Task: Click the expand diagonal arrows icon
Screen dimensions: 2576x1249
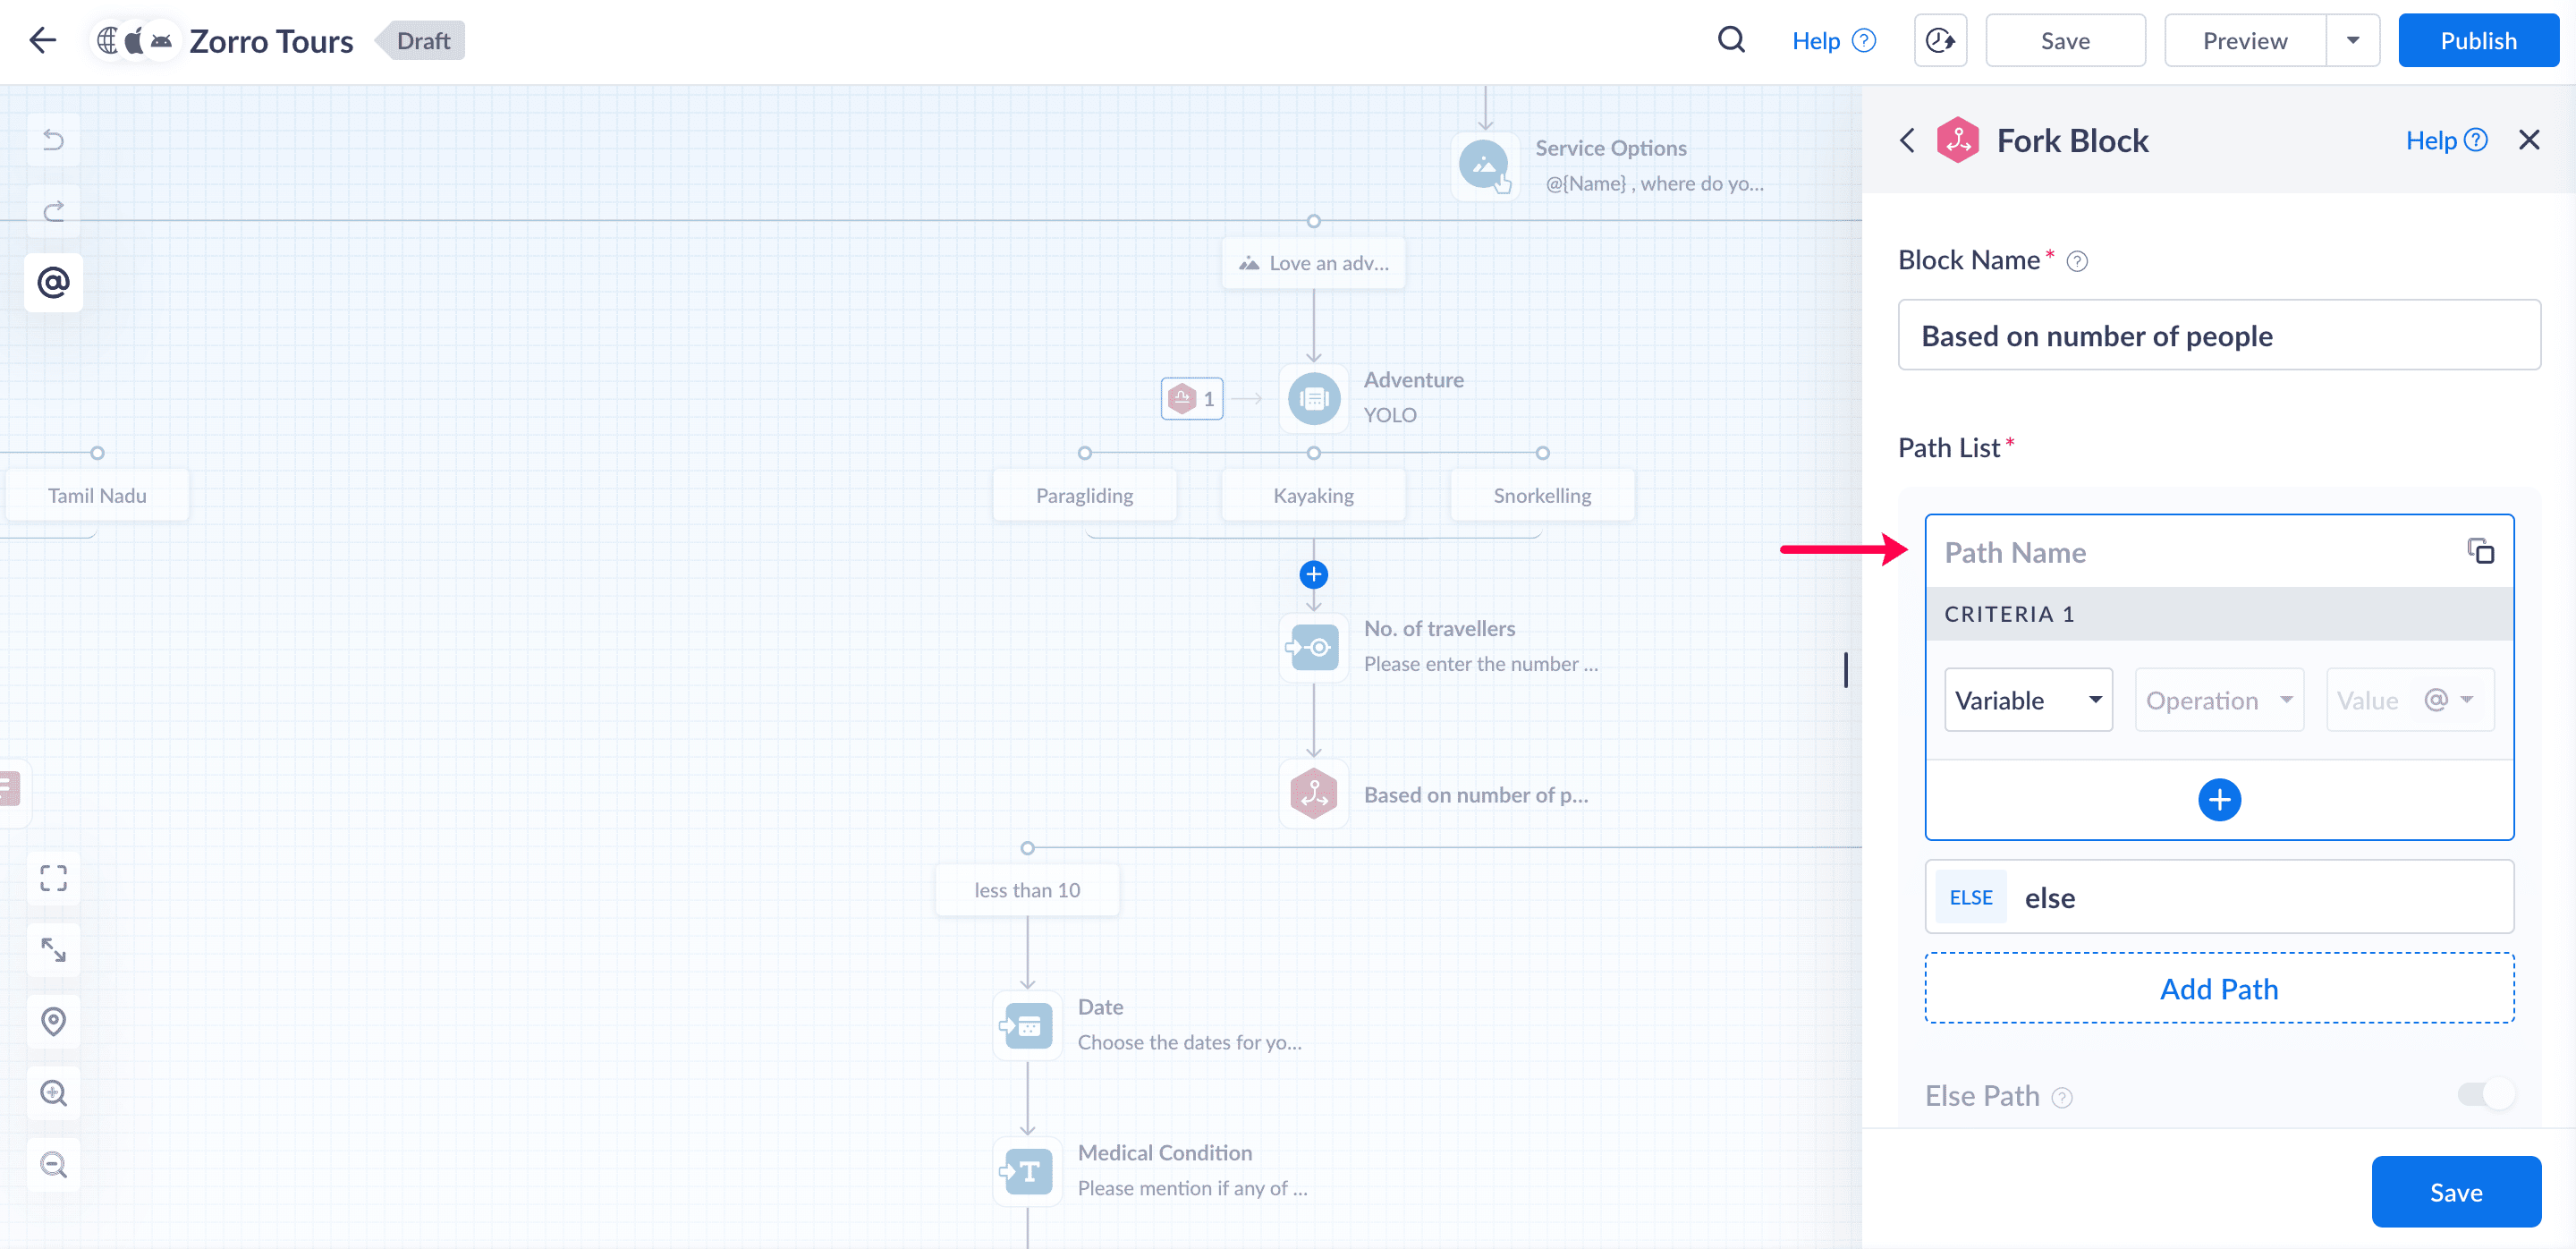Action: click(54, 950)
